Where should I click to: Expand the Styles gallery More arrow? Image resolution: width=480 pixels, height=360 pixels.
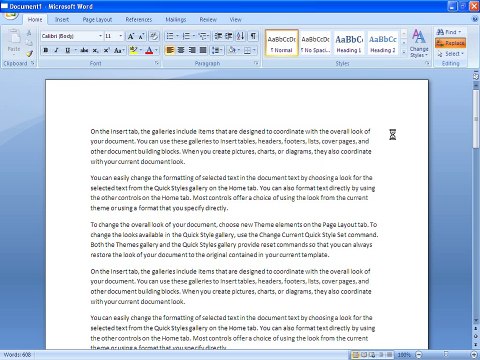(404, 52)
